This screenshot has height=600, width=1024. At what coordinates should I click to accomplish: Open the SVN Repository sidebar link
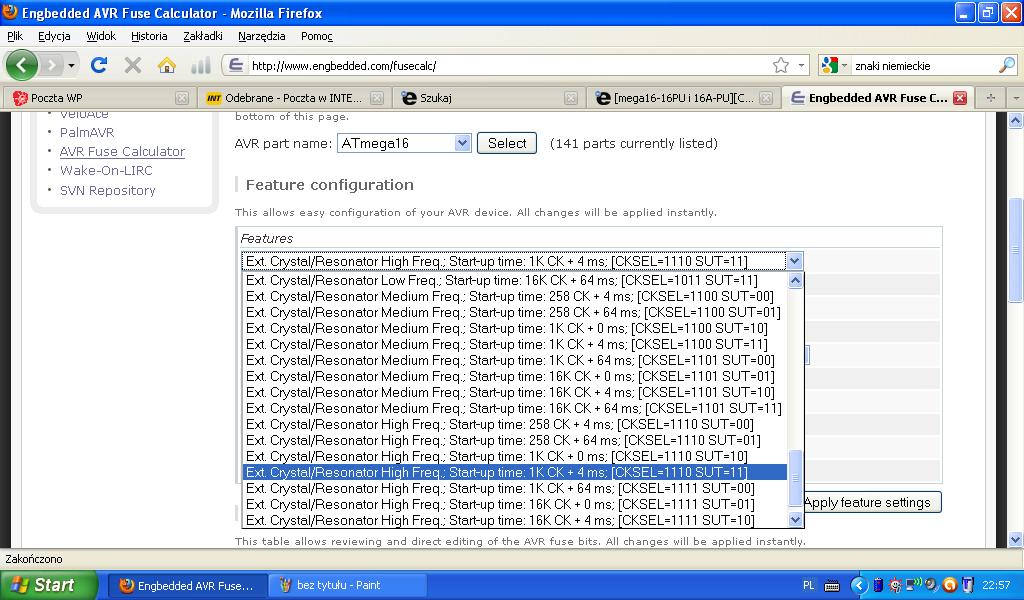click(x=108, y=191)
